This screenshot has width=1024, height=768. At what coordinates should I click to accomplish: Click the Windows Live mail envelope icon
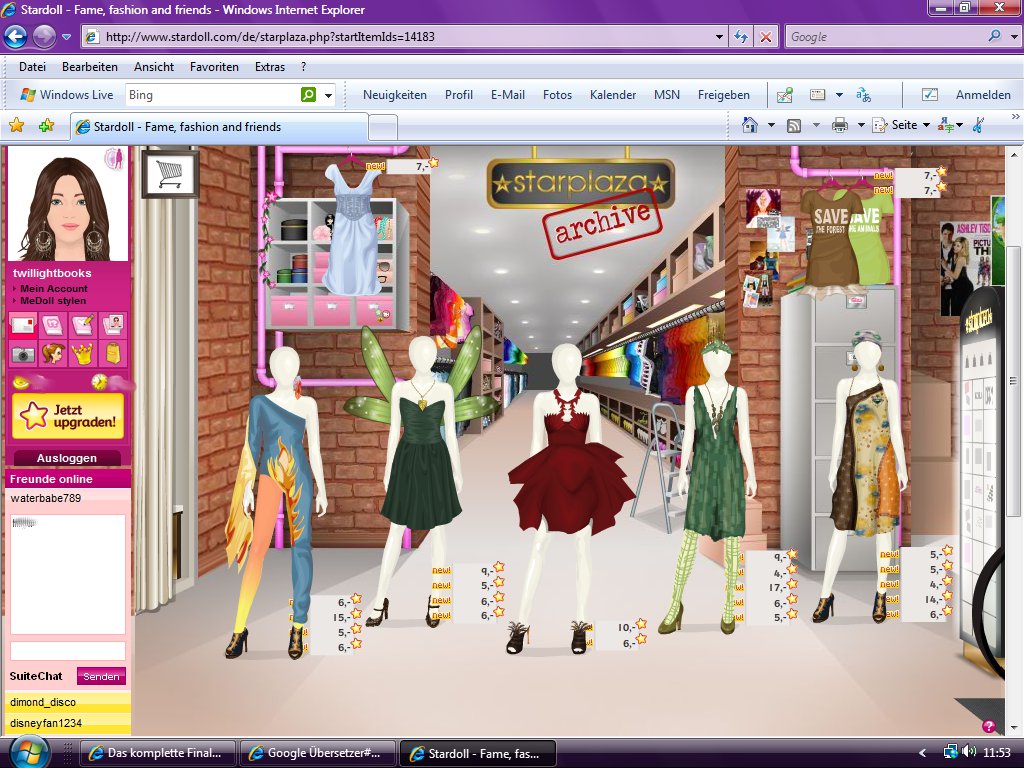click(x=784, y=95)
